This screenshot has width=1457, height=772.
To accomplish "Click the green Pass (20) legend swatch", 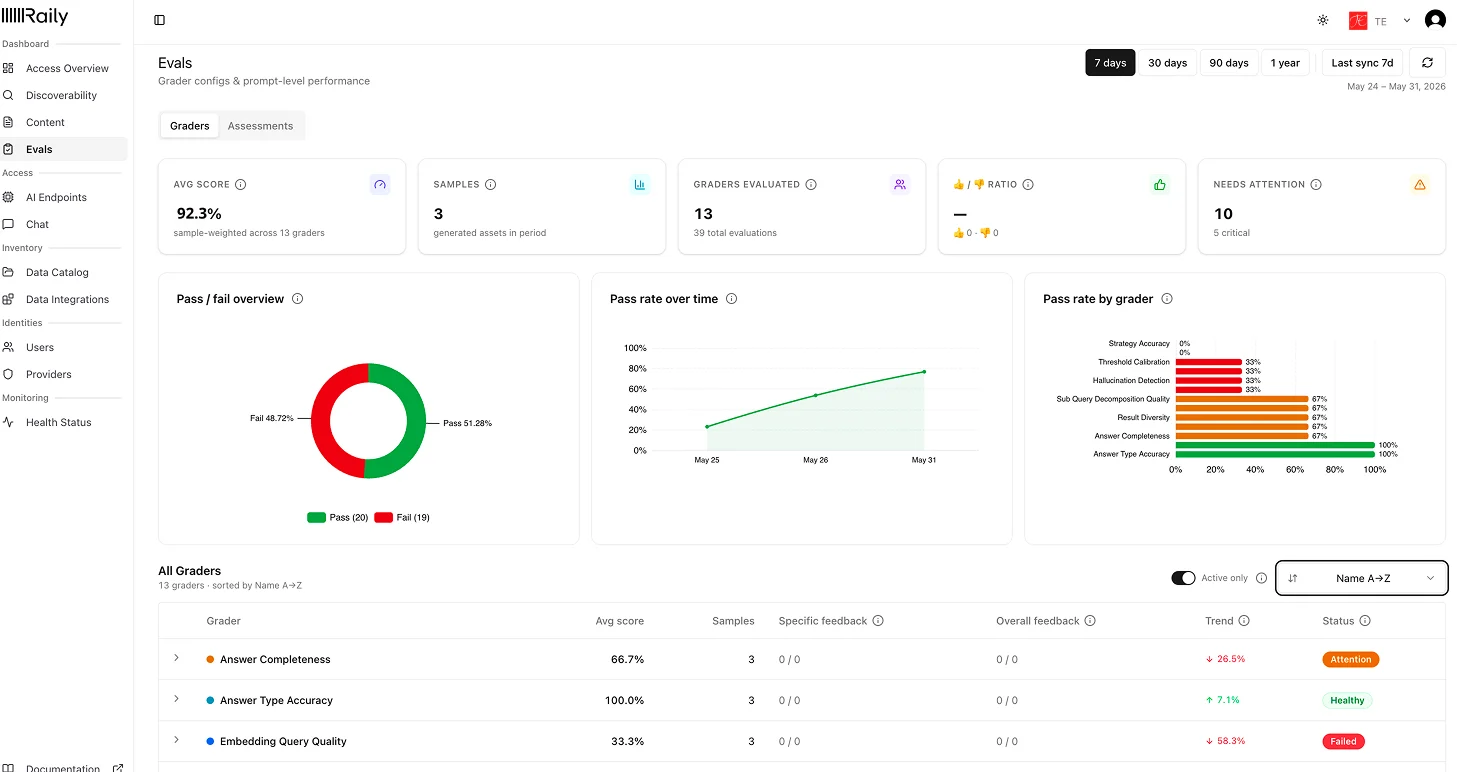I will point(316,517).
